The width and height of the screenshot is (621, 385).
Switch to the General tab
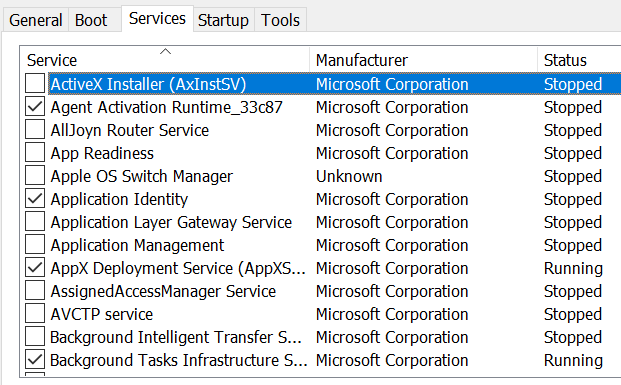36,20
